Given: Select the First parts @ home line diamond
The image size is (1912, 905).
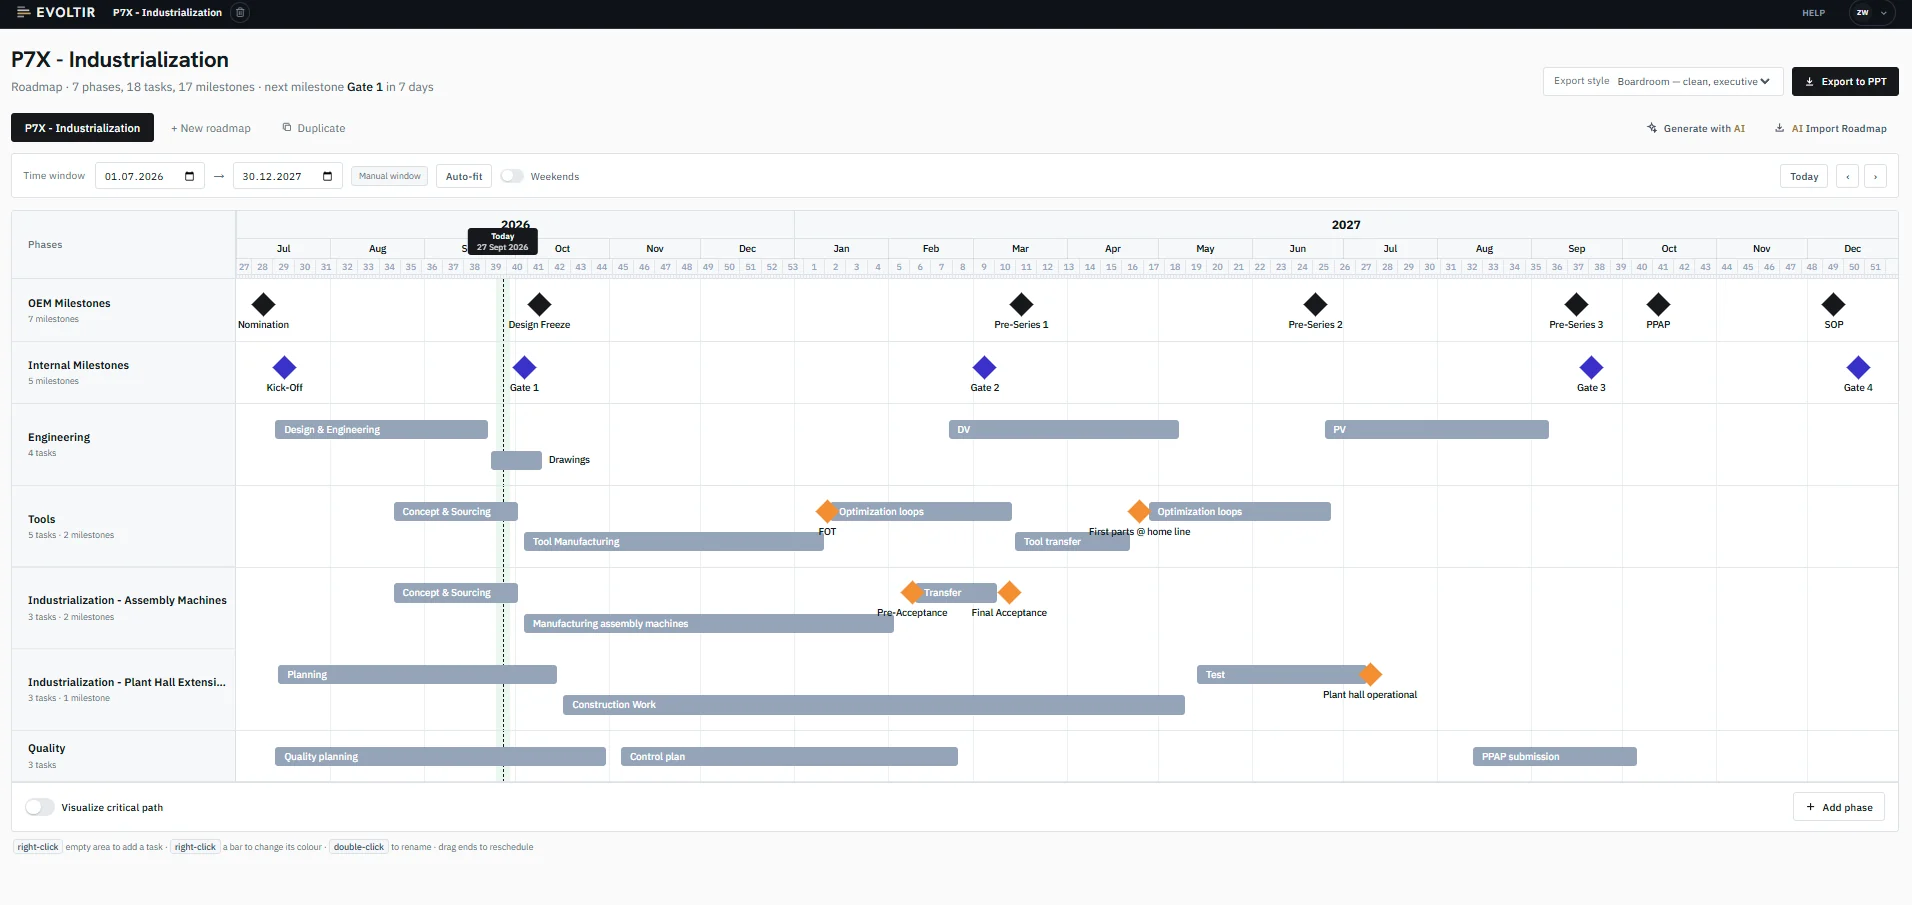Looking at the screenshot, I should [x=1139, y=511].
